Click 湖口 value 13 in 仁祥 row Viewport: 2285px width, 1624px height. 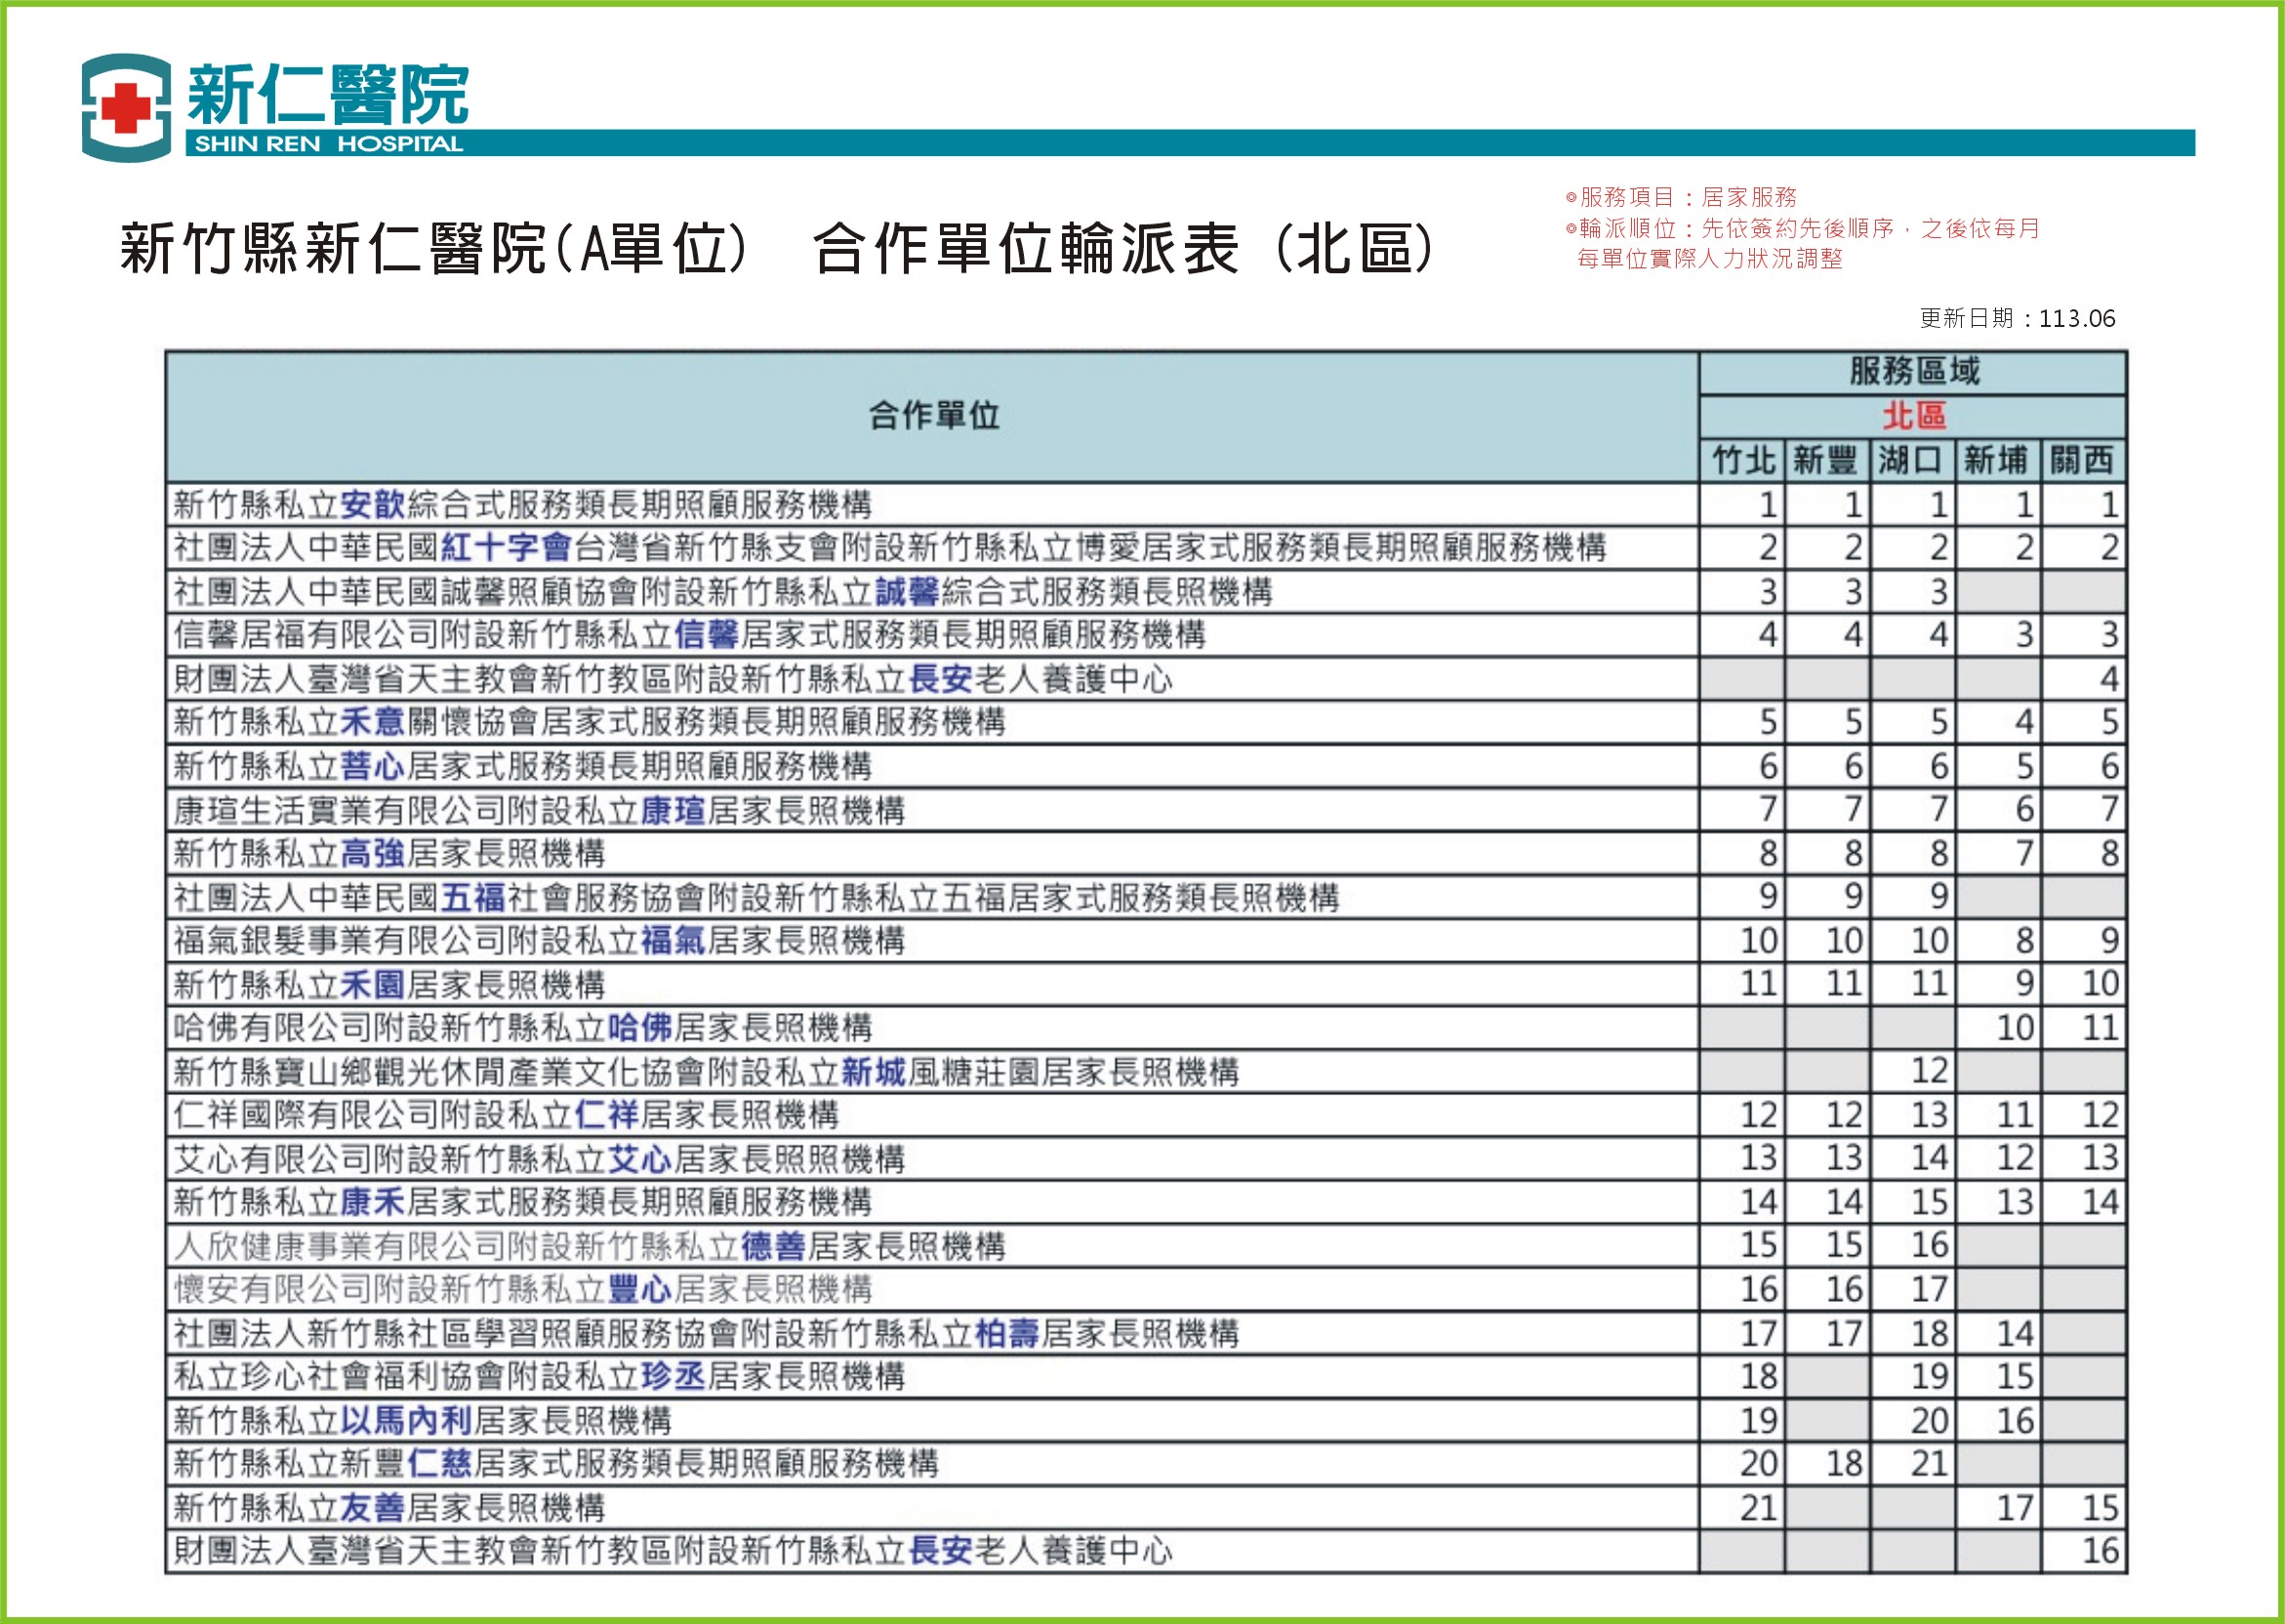click(1929, 1115)
